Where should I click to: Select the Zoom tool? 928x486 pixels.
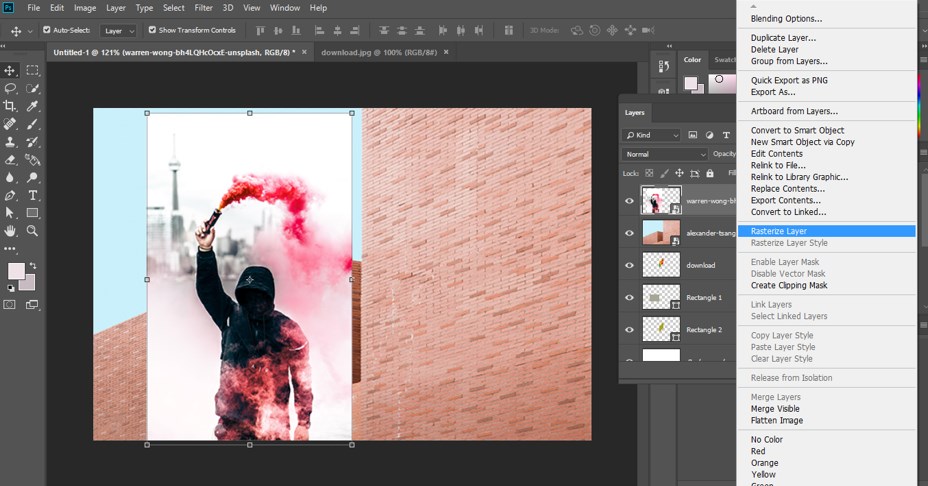click(33, 230)
